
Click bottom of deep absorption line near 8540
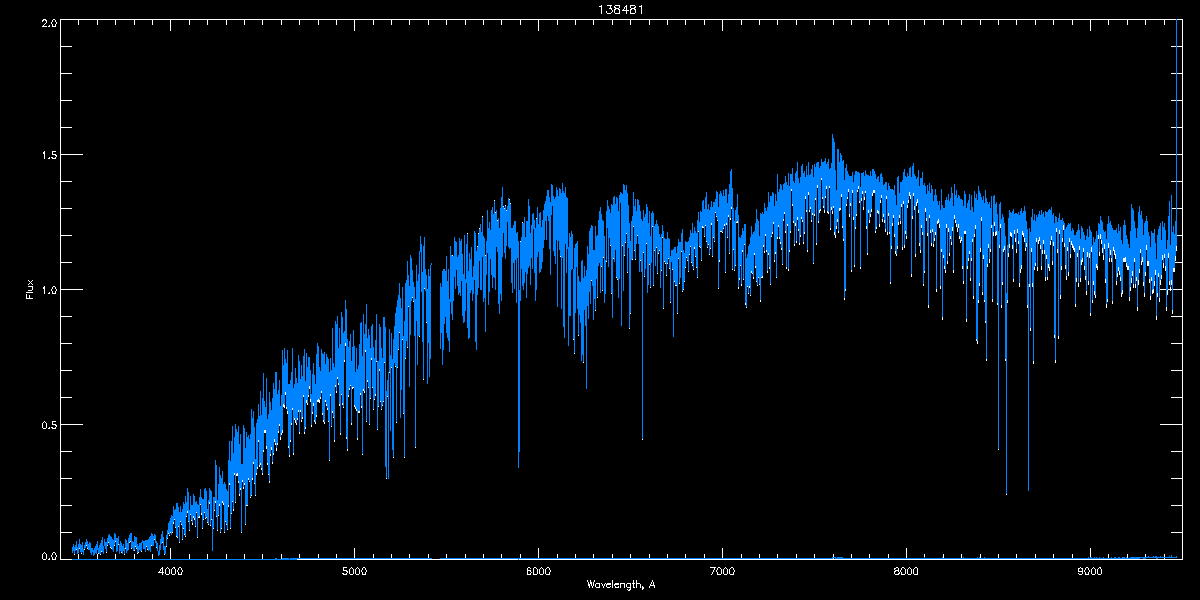(1006, 493)
